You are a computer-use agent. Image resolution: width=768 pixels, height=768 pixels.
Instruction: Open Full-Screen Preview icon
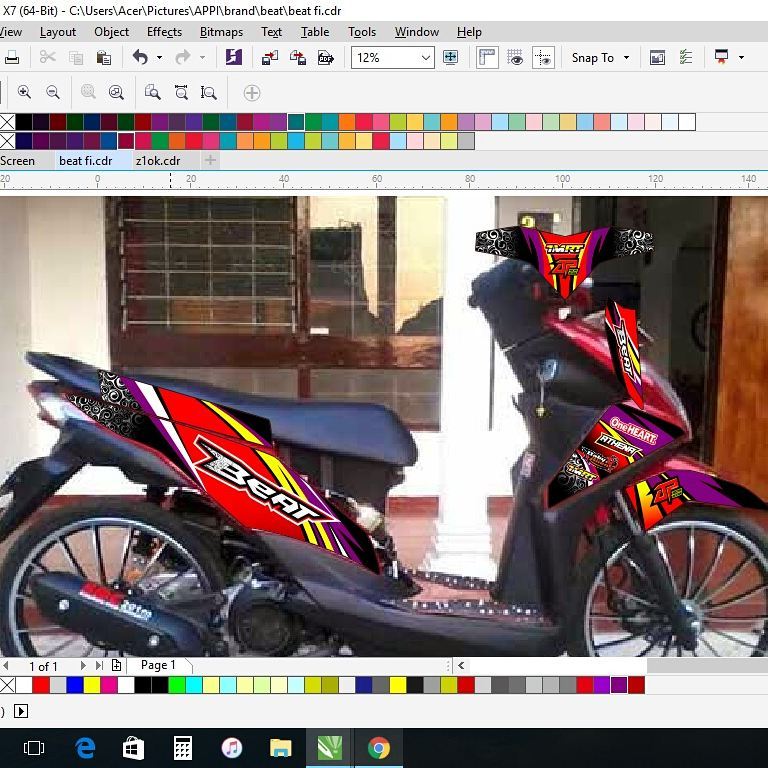coord(450,58)
